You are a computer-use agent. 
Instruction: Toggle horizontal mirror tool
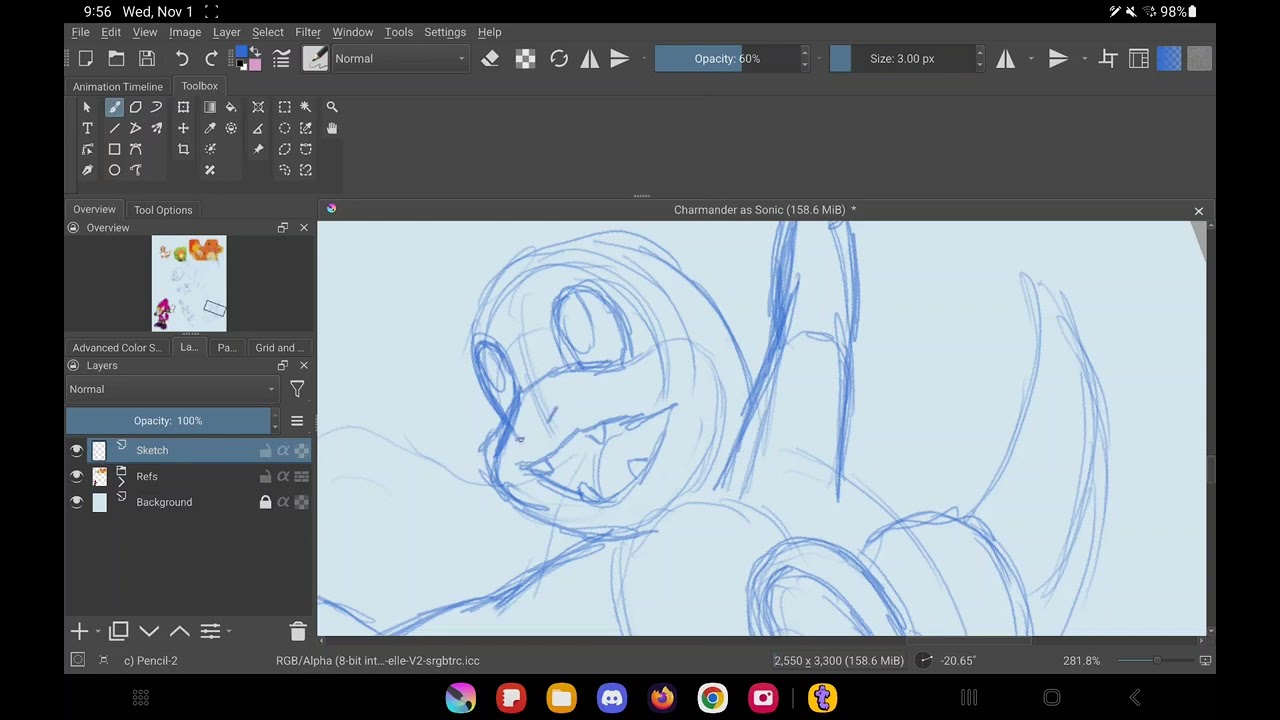pos(1005,59)
